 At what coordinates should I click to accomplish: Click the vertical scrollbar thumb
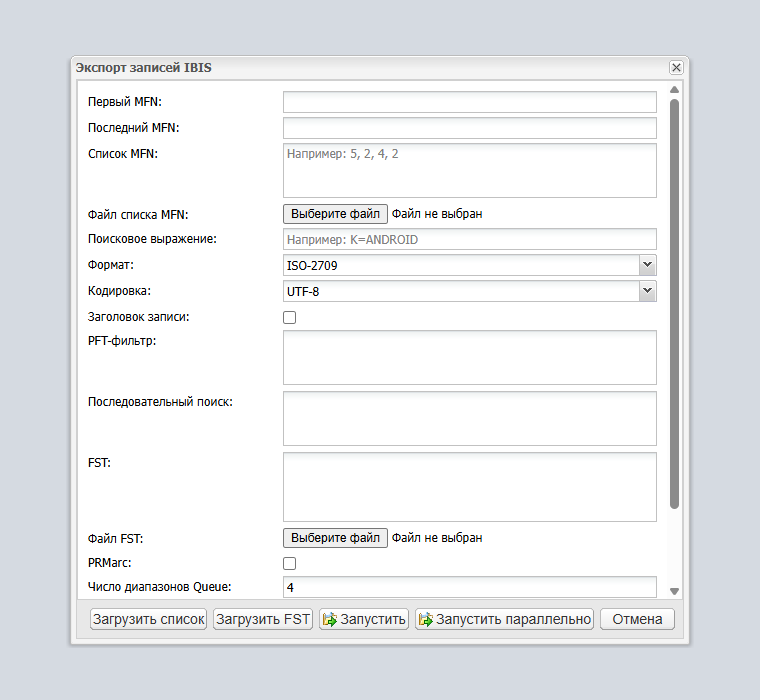pos(674,304)
